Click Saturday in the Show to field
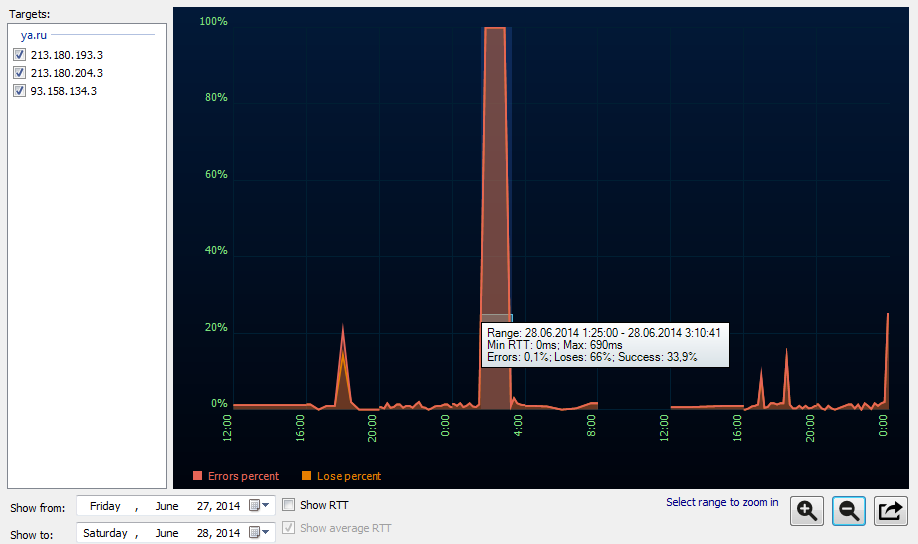The width and height of the screenshot is (918, 544). pyautogui.click(x=105, y=533)
